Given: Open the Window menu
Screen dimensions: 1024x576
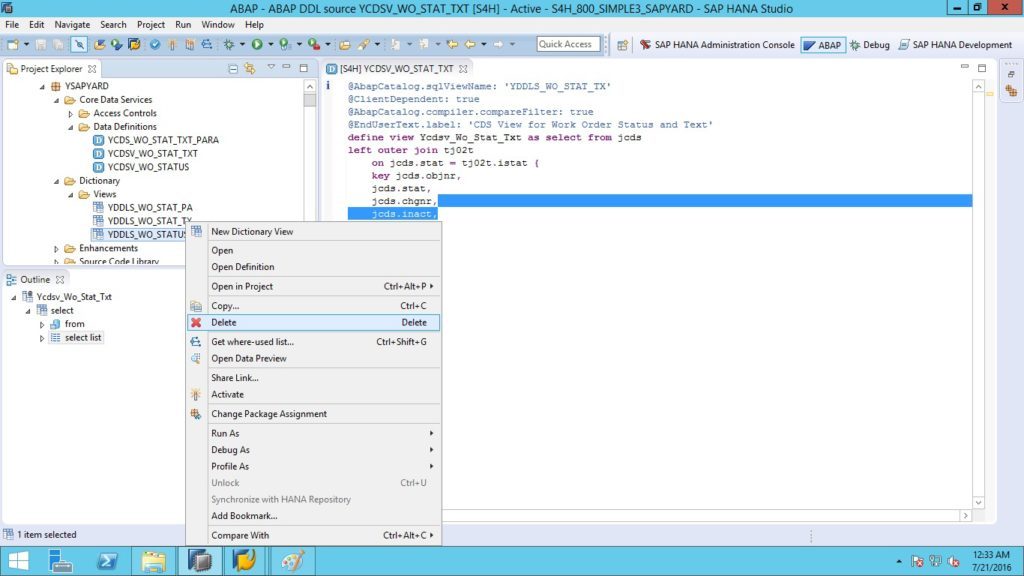Looking at the screenshot, I should (x=217, y=25).
